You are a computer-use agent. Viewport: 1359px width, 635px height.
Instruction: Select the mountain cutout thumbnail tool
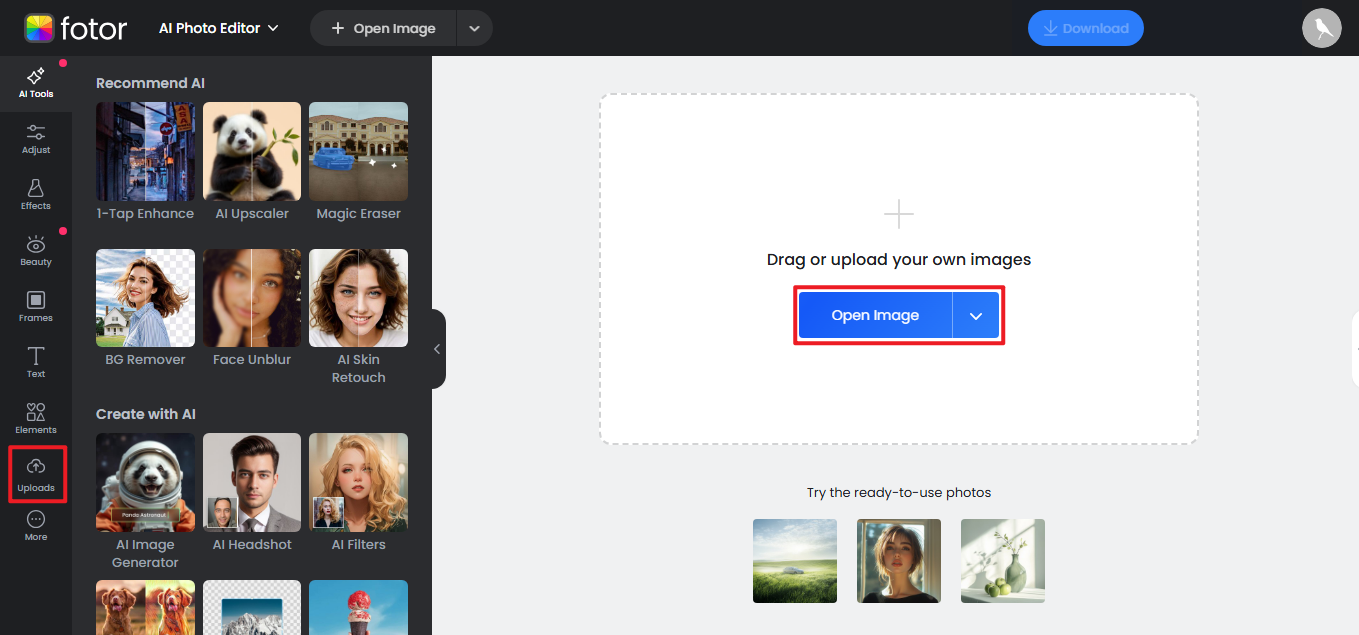[x=252, y=608]
